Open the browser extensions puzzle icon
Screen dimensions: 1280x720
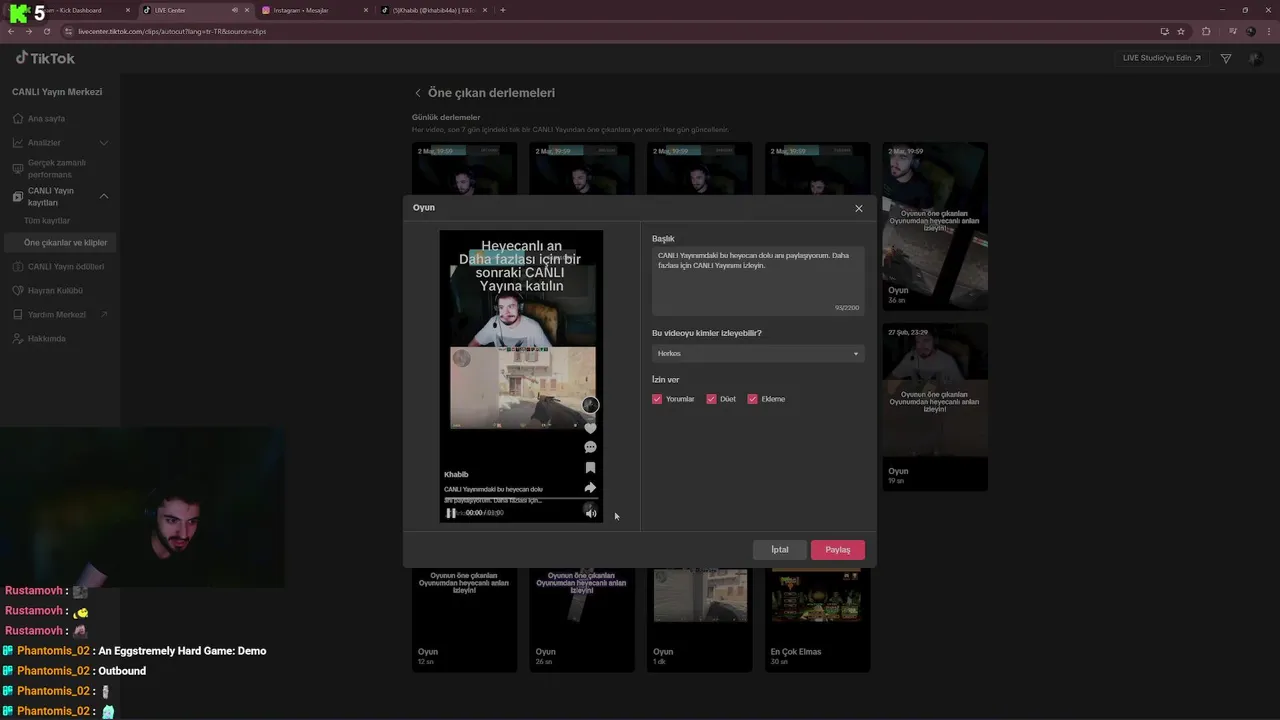[x=1206, y=31]
